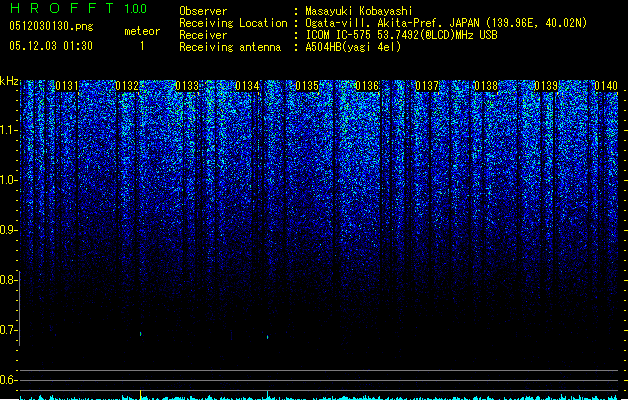The width and height of the screenshot is (629, 400).
Task: Click the Receiver label
Action: point(203,35)
